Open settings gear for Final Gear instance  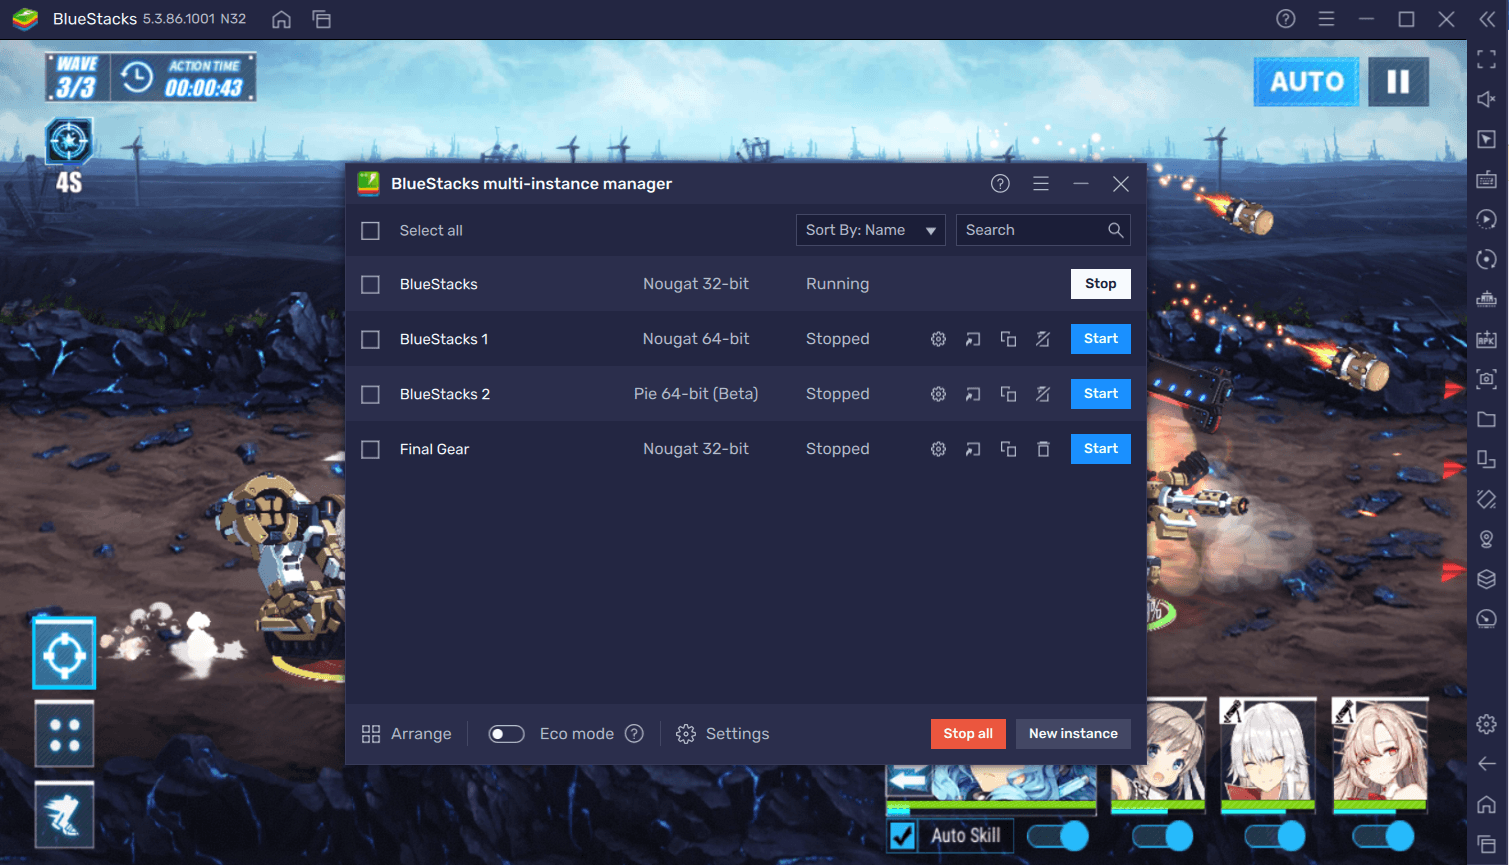pyautogui.click(x=938, y=449)
